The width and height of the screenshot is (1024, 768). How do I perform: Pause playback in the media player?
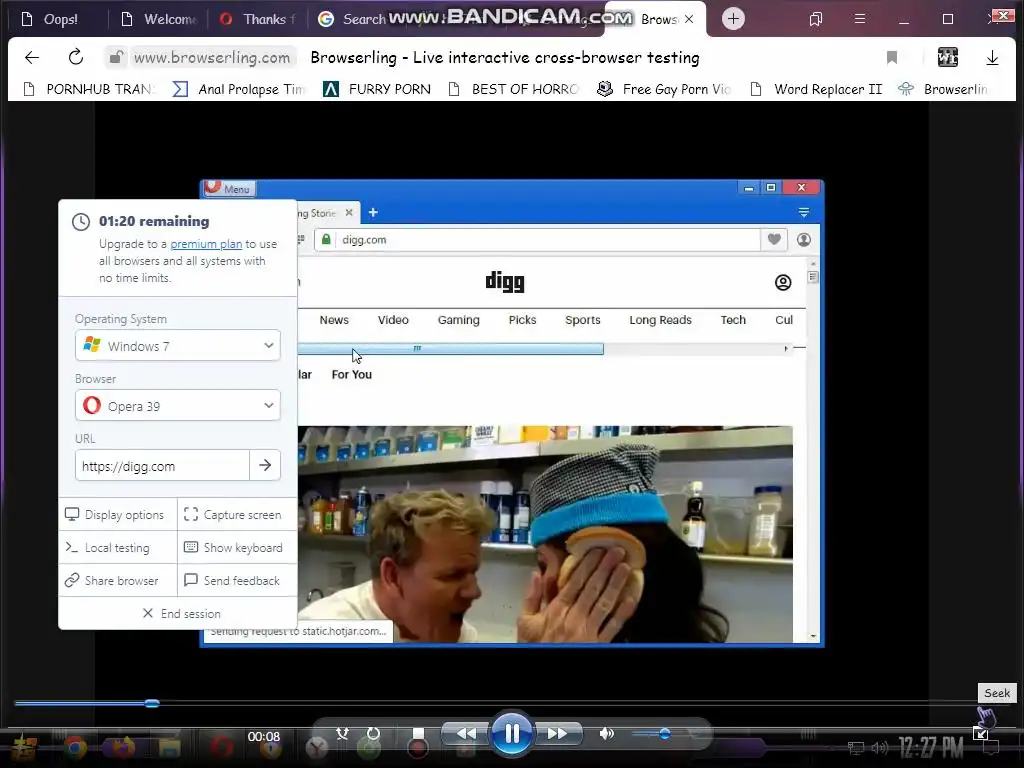pyautogui.click(x=511, y=734)
